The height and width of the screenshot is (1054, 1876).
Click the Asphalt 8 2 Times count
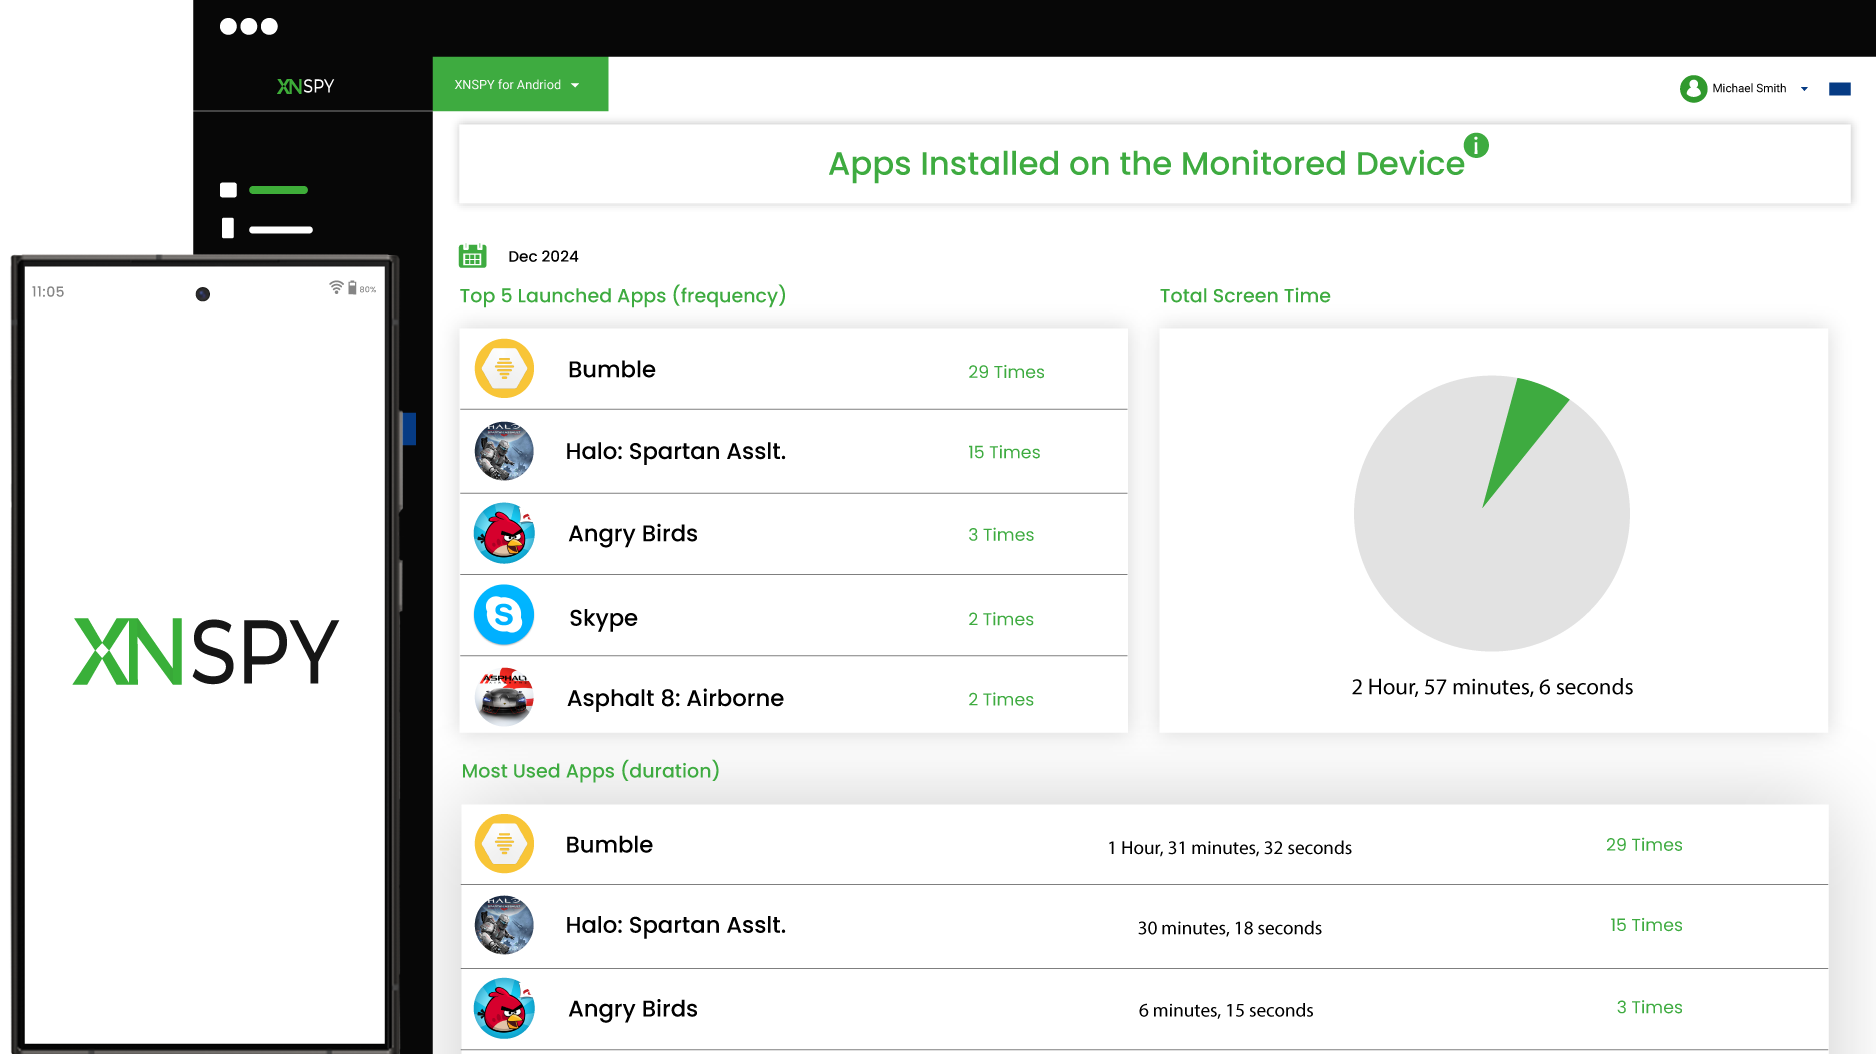[x=1001, y=700]
